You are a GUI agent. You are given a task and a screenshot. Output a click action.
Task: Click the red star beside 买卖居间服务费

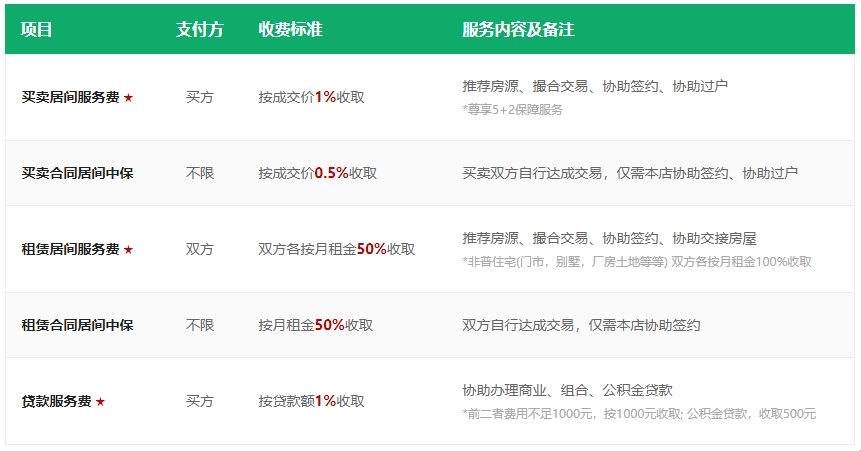128,98
